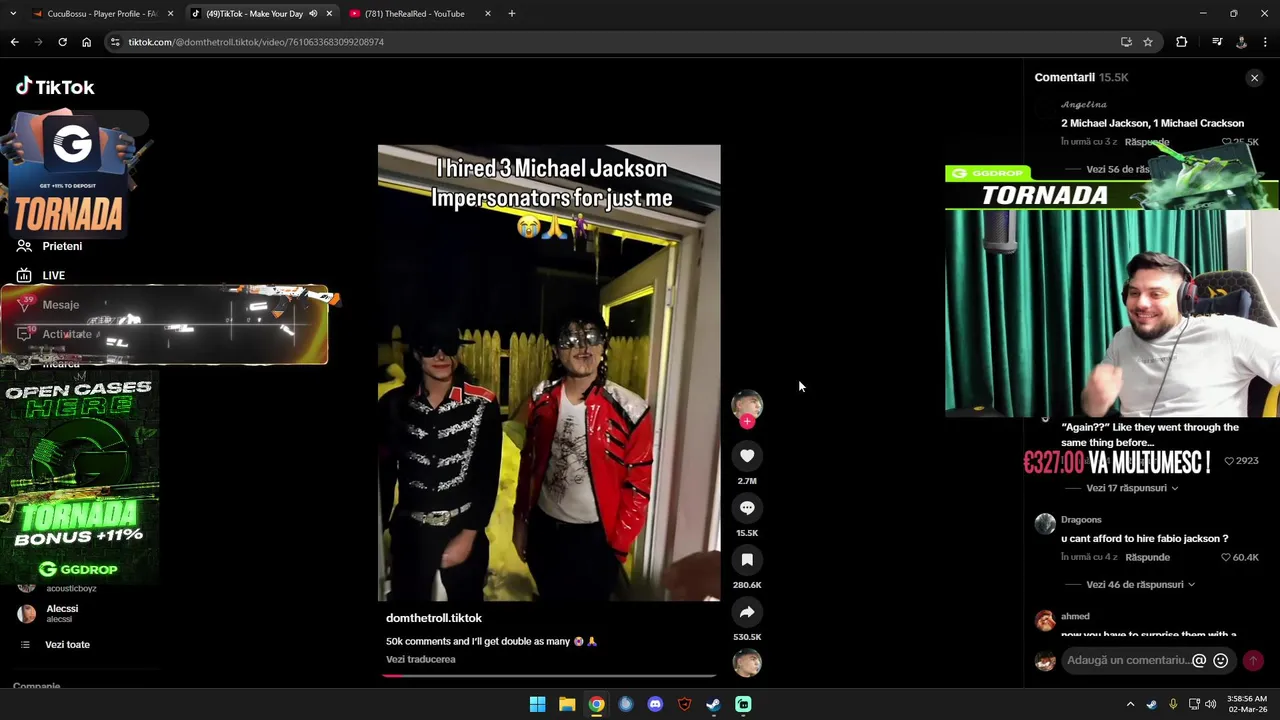Click the "u cant afford to hire fabio jackson ?" comment
Image resolution: width=1280 pixels, height=720 pixels.
[1145, 539]
